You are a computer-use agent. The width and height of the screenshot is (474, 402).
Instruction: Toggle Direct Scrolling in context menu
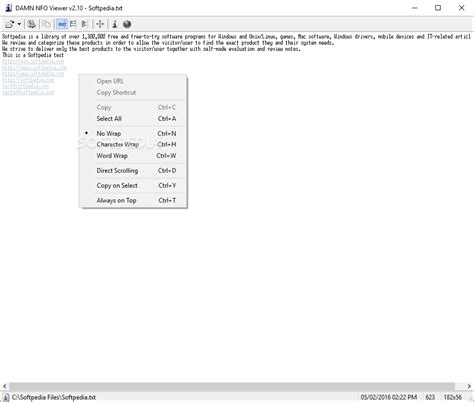point(133,170)
